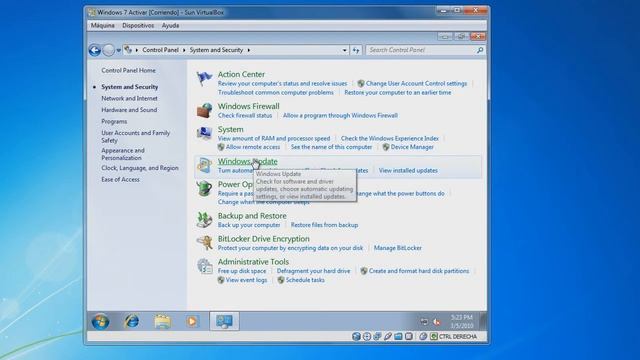Click the VirtualBox shared folders status icon
This screenshot has height=360, width=640.
pos(398,336)
